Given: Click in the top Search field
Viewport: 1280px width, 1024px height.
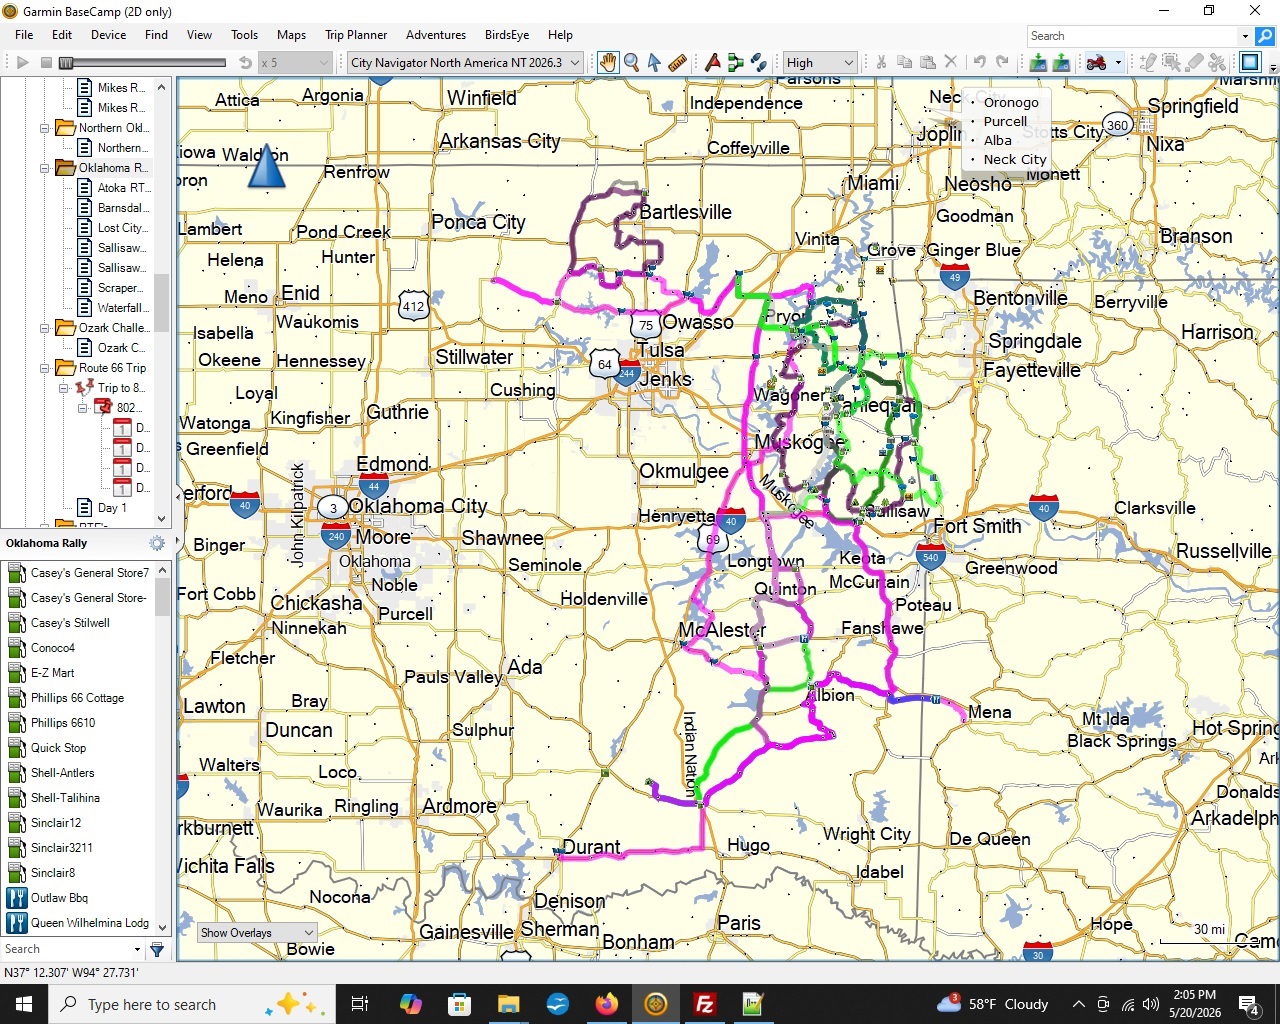Looking at the screenshot, I should tap(1132, 36).
